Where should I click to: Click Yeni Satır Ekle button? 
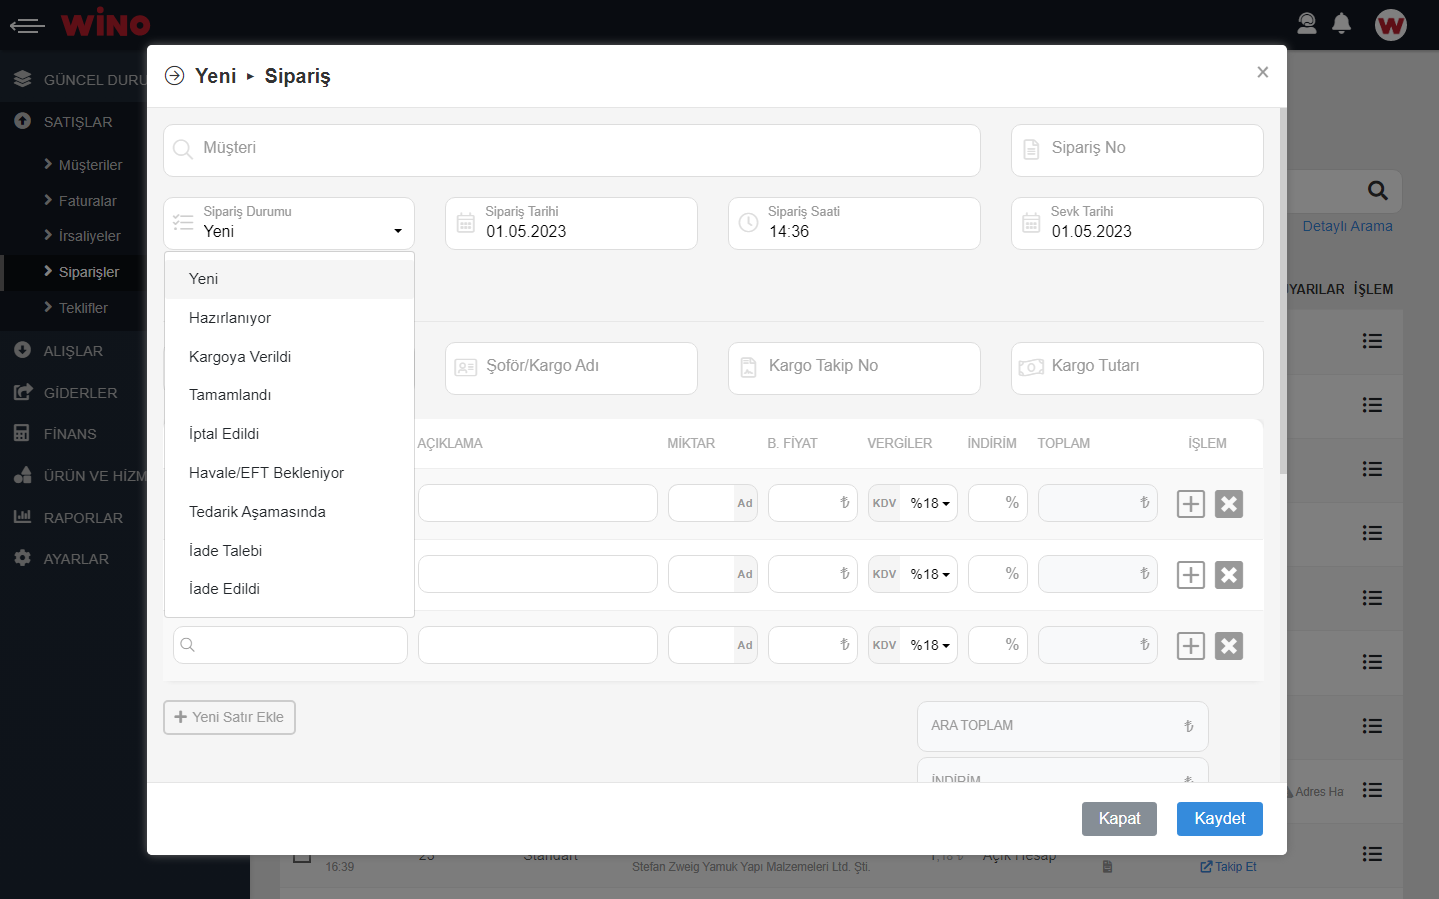pyautogui.click(x=229, y=718)
